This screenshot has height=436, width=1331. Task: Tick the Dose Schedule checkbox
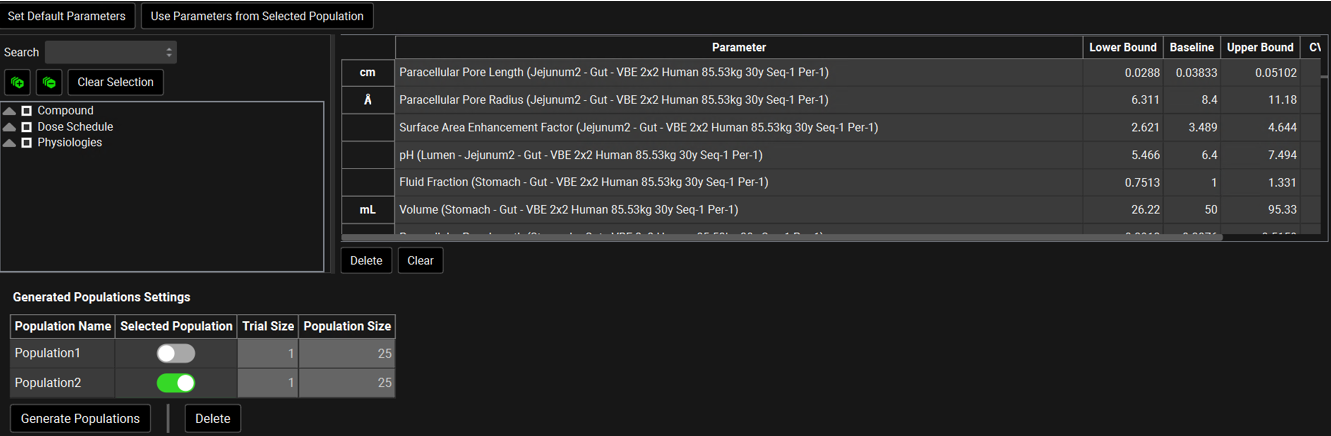pyautogui.click(x=27, y=127)
